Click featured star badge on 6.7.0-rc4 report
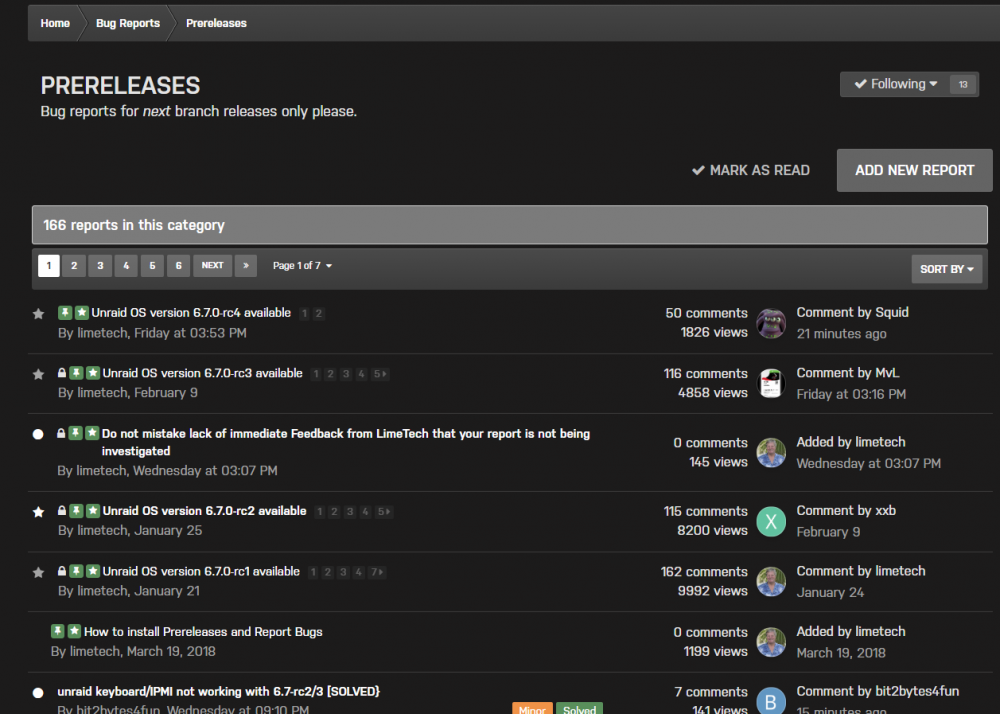 pyautogui.click(x=82, y=312)
